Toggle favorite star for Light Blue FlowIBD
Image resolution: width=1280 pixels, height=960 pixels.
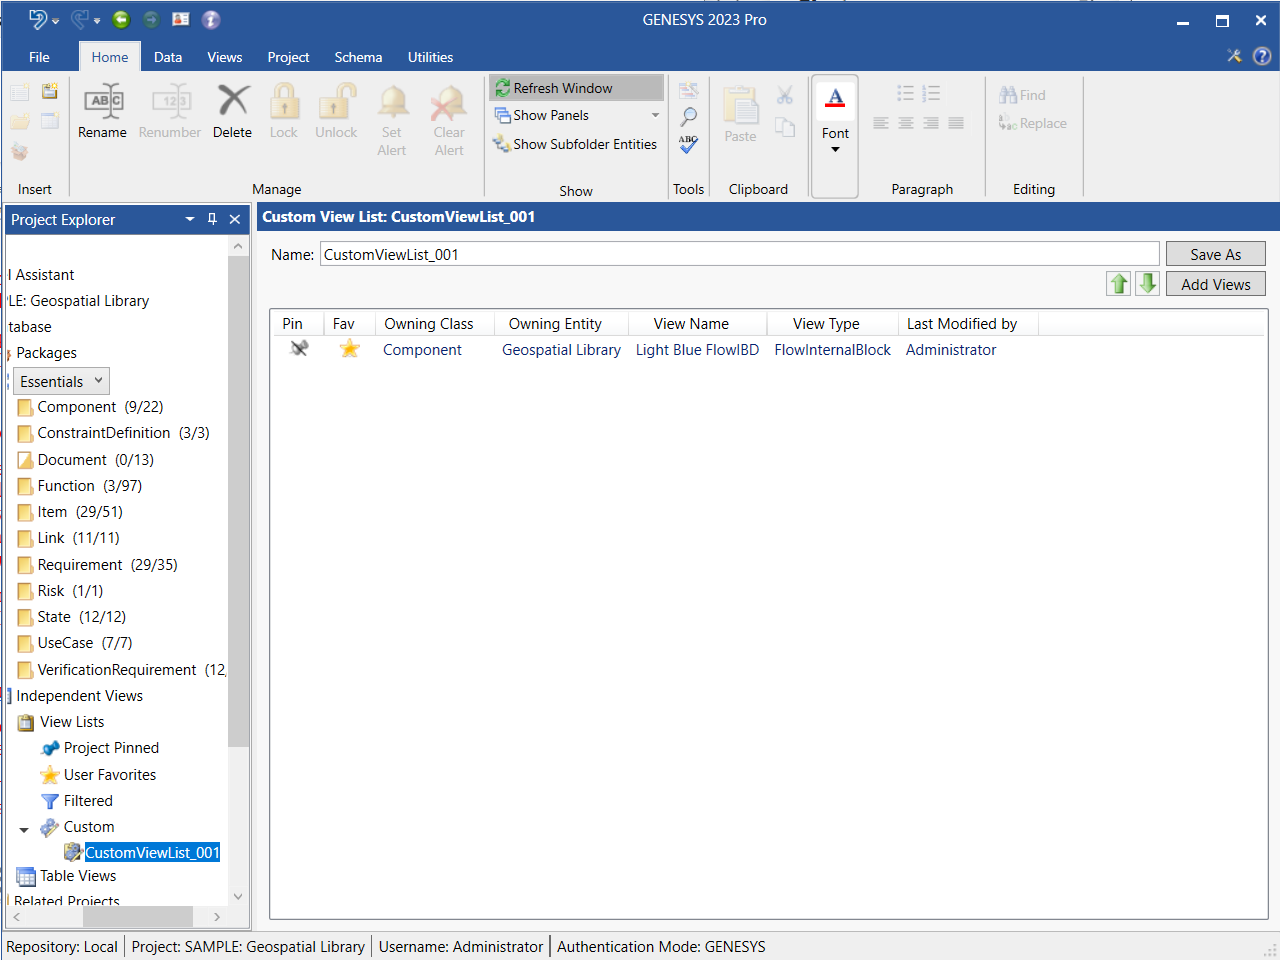(349, 349)
